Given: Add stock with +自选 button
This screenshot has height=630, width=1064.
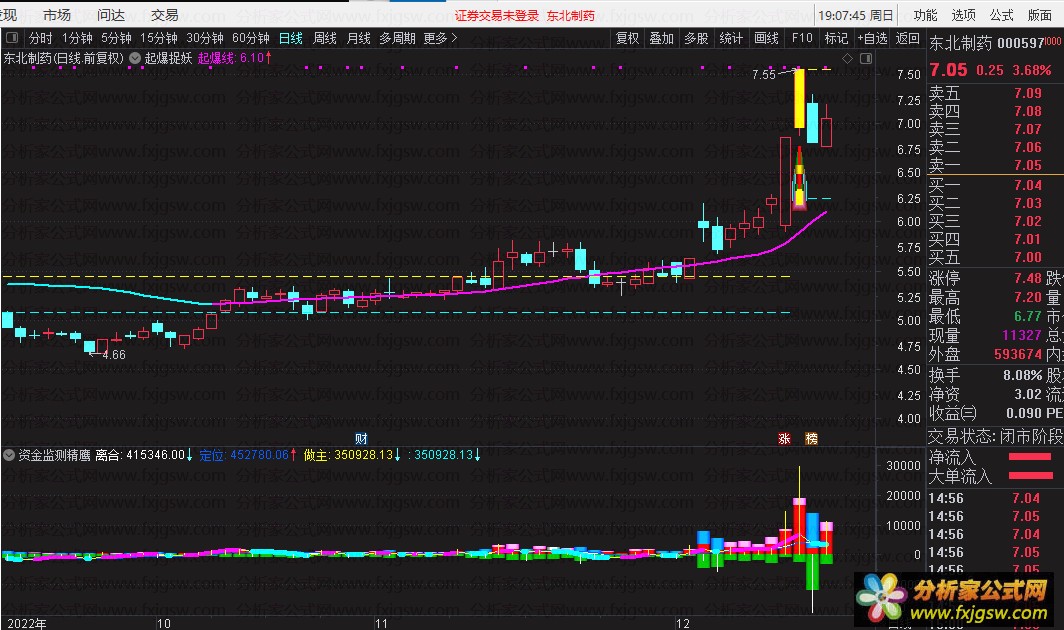Looking at the screenshot, I should click(872, 38).
